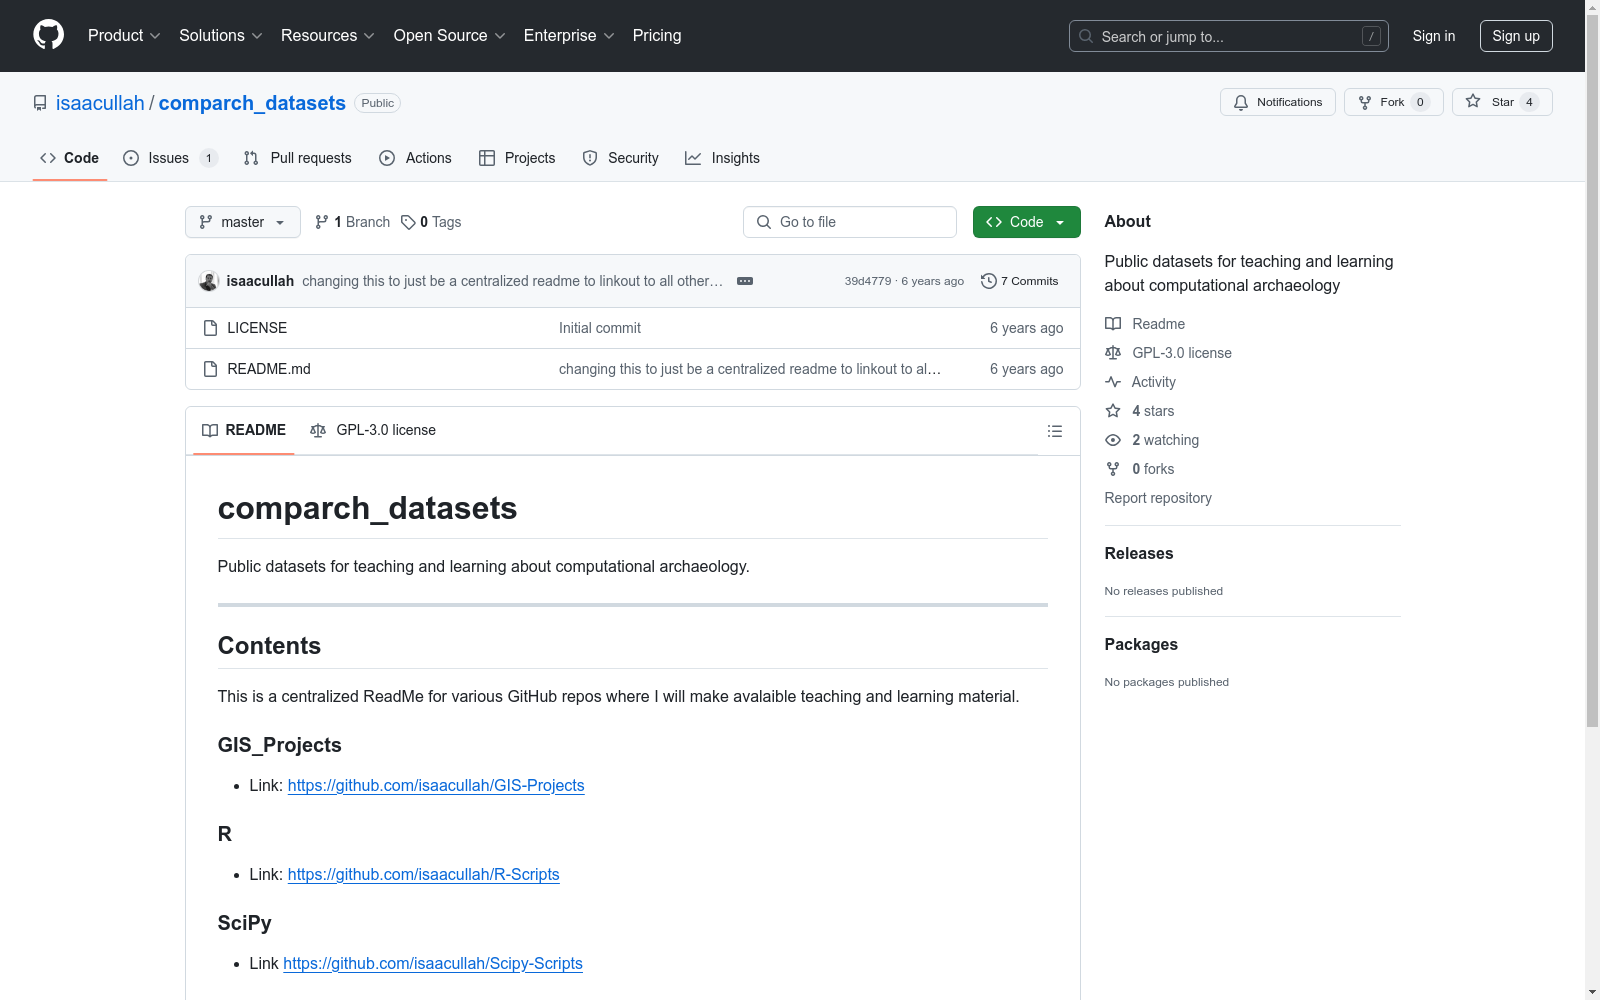Select the GPL-3.0 license tab

pyautogui.click(x=373, y=430)
